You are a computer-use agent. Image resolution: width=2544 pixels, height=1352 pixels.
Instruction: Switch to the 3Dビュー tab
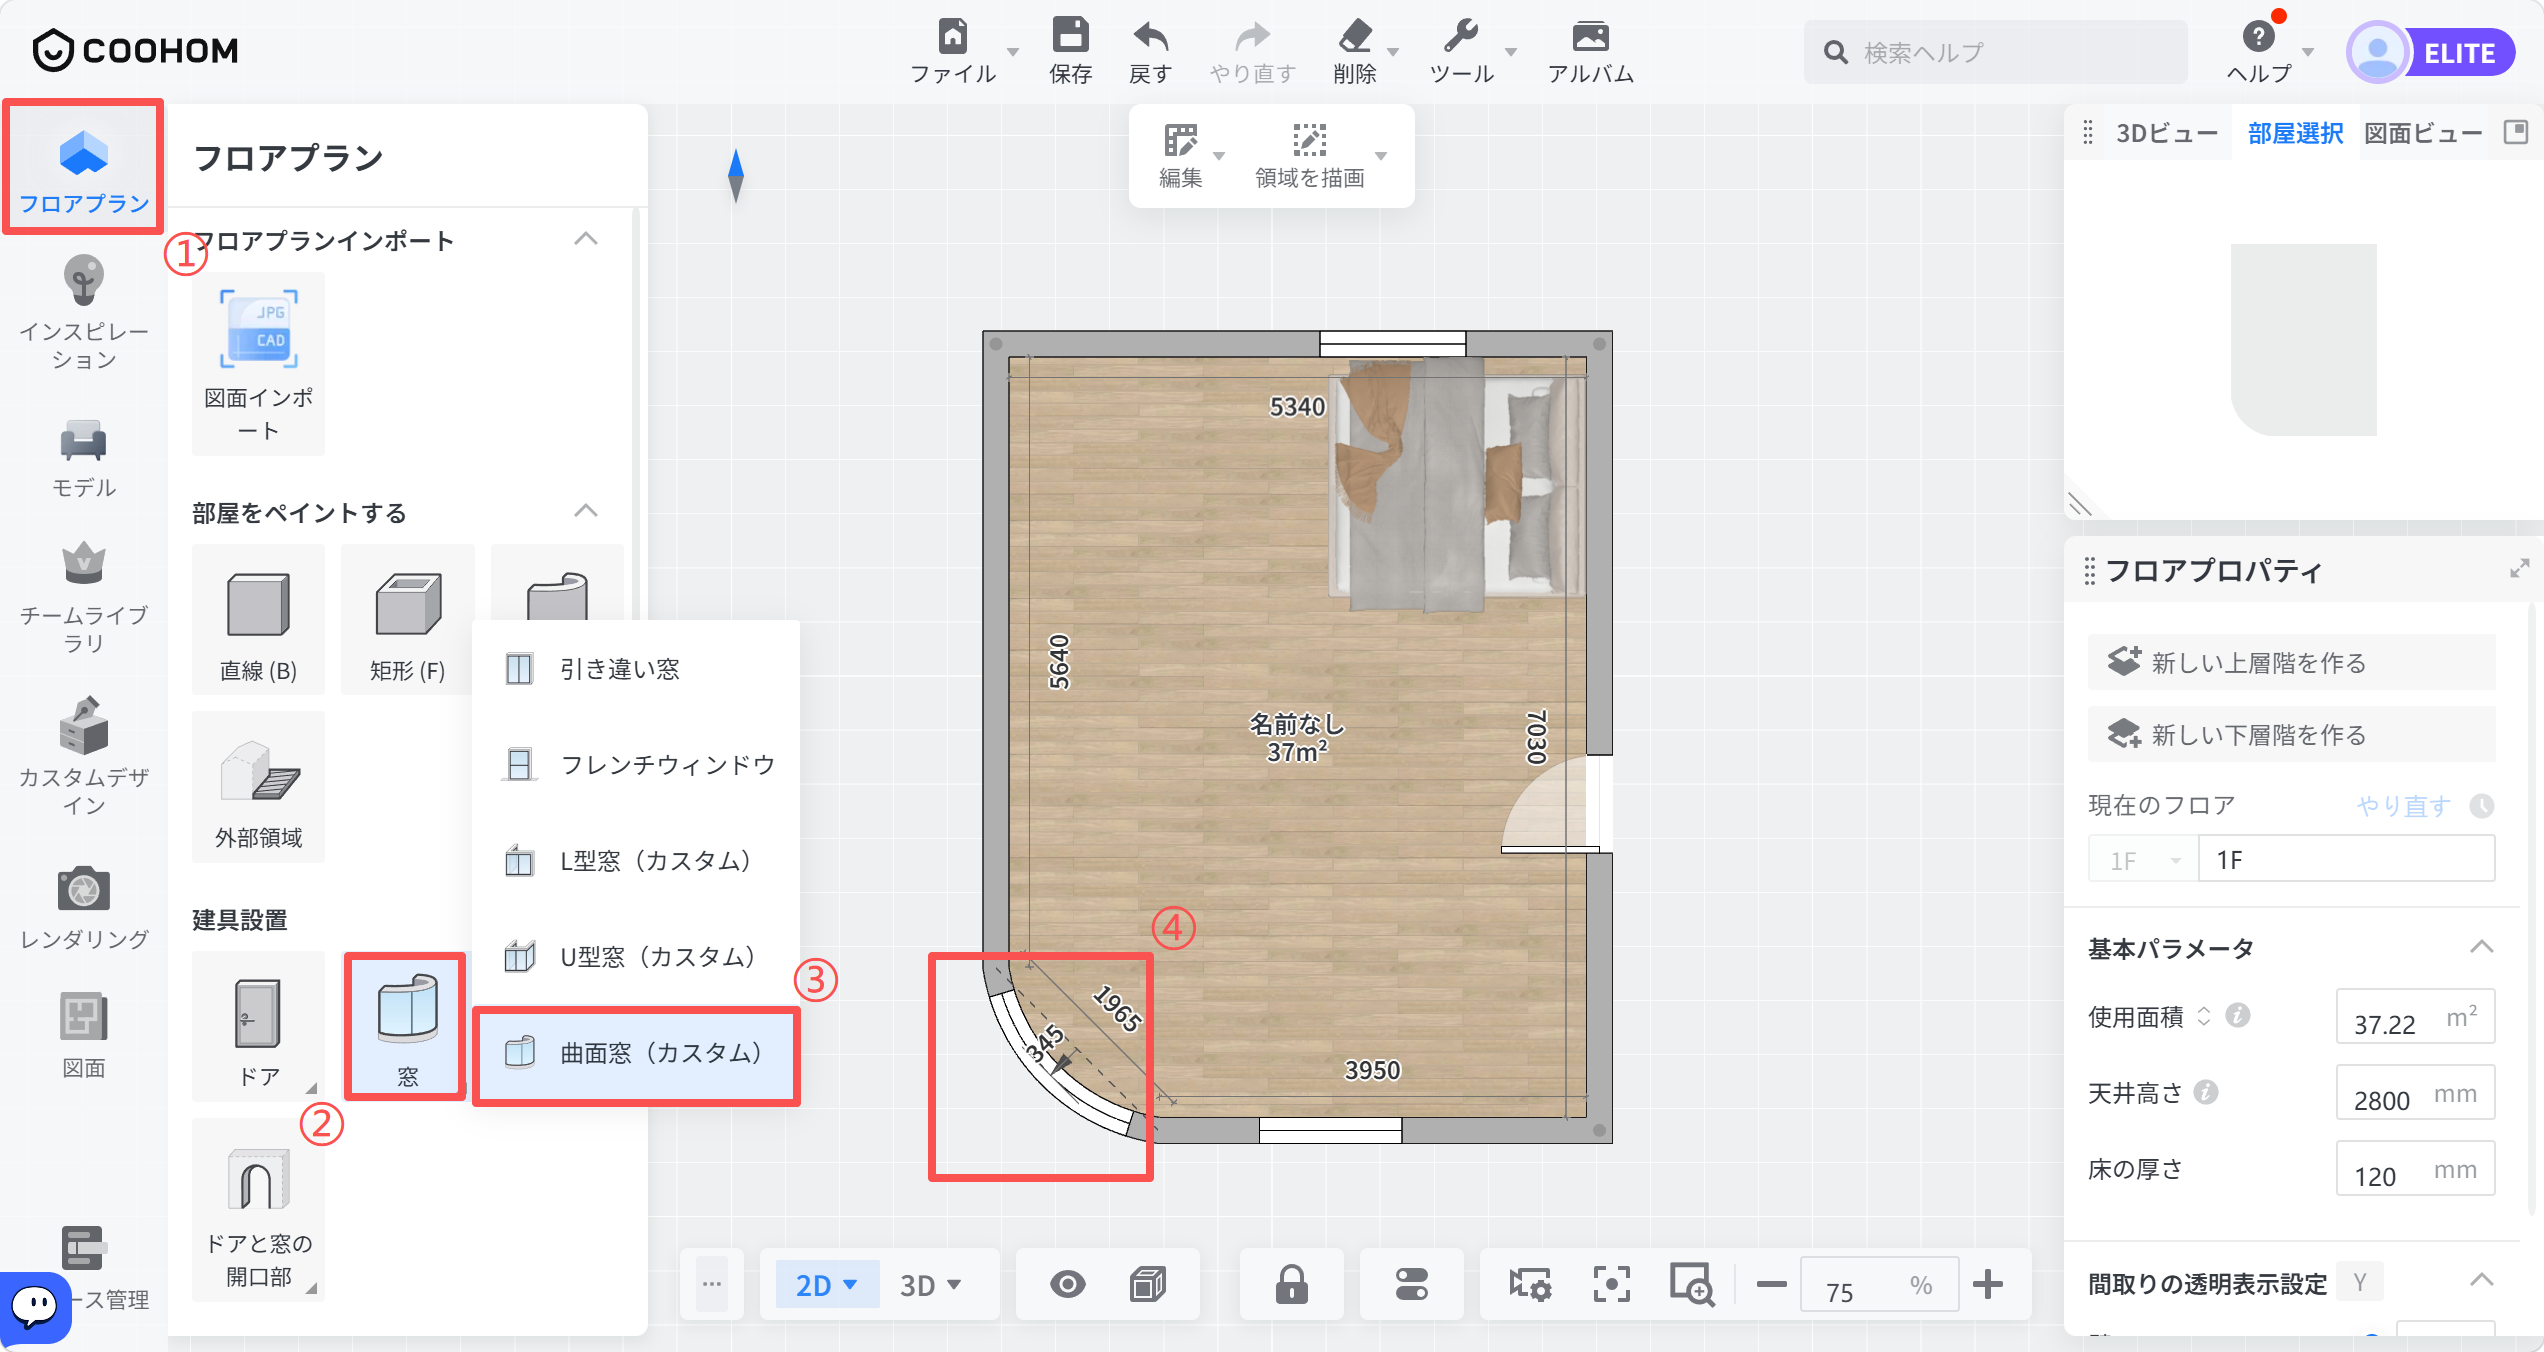point(2166,132)
